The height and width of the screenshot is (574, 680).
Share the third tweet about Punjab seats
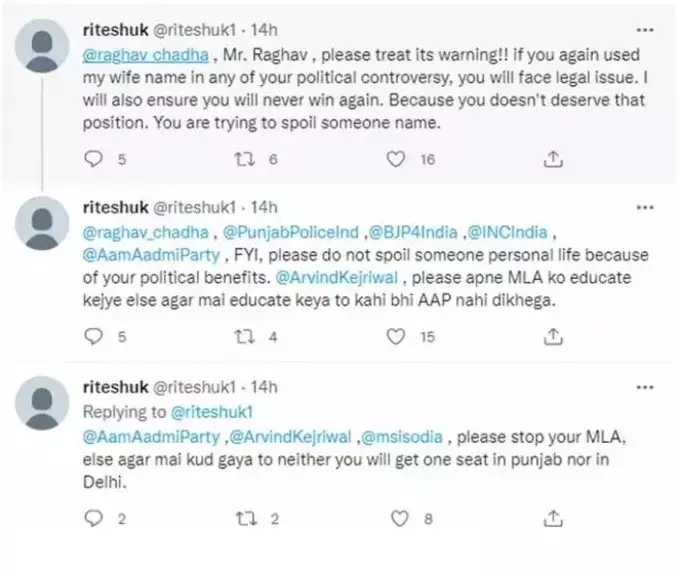click(x=551, y=519)
